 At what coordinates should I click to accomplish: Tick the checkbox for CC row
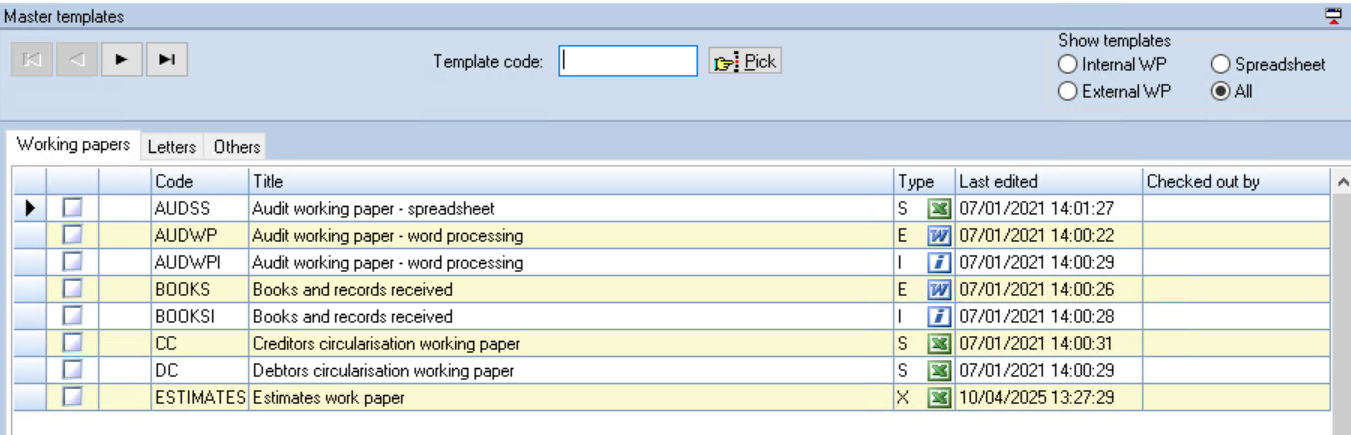pos(72,344)
